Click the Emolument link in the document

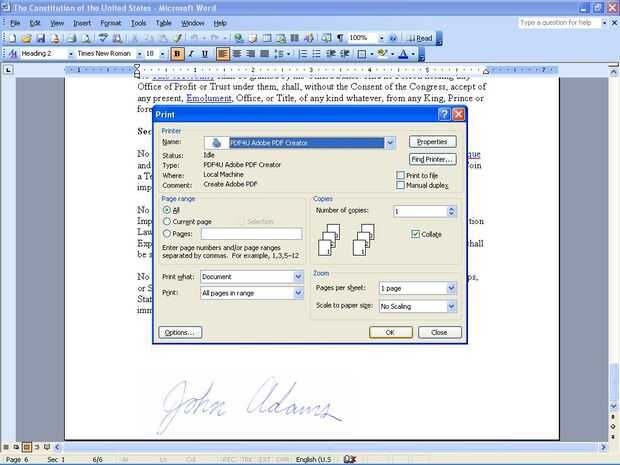209,98
